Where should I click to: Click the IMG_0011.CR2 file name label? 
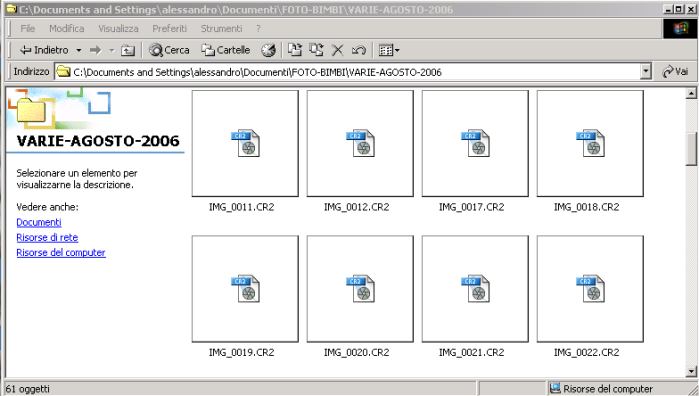(242, 207)
